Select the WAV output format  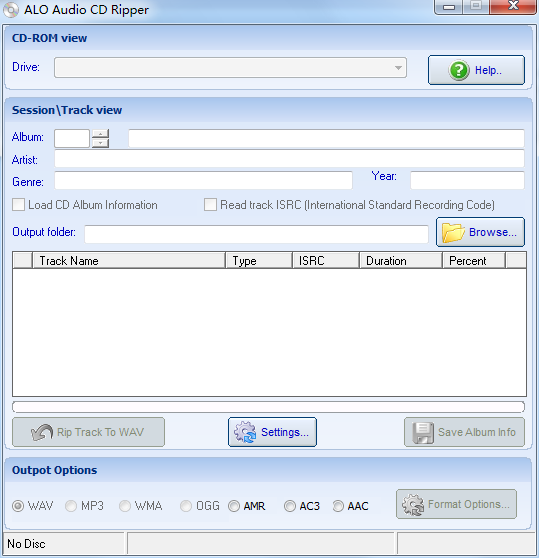coord(18,506)
